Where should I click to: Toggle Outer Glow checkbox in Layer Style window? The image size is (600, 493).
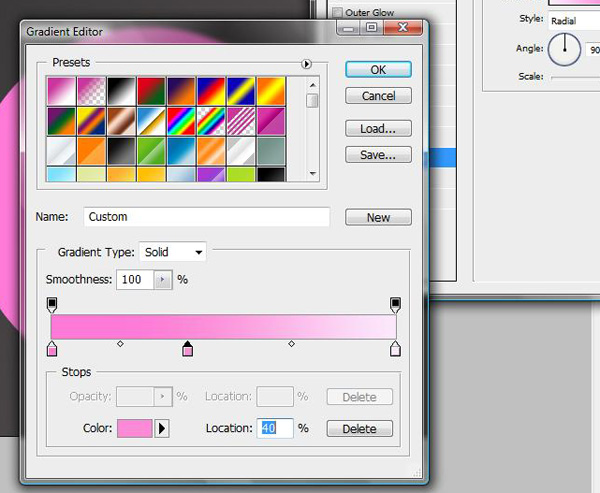click(337, 12)
